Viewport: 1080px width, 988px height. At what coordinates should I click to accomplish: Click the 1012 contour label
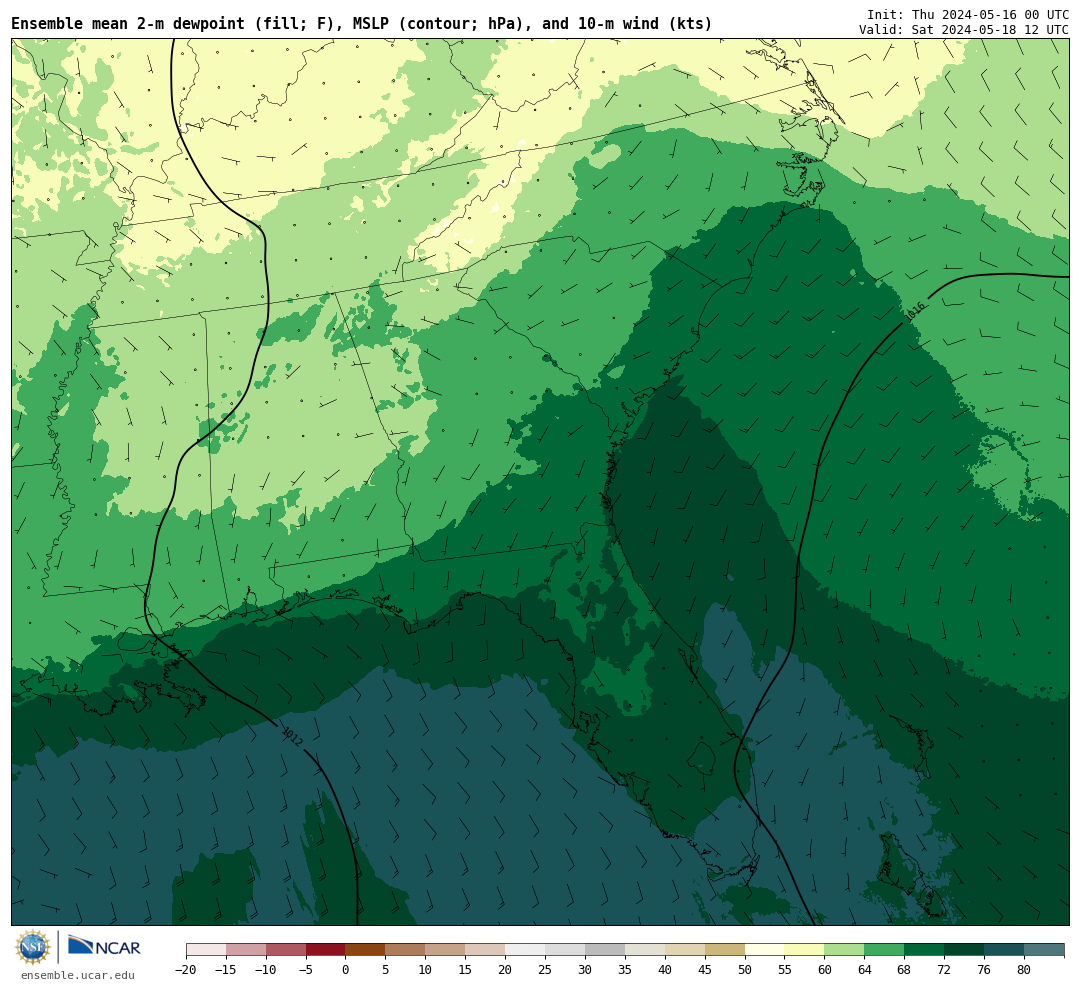[x=292, y=737]
